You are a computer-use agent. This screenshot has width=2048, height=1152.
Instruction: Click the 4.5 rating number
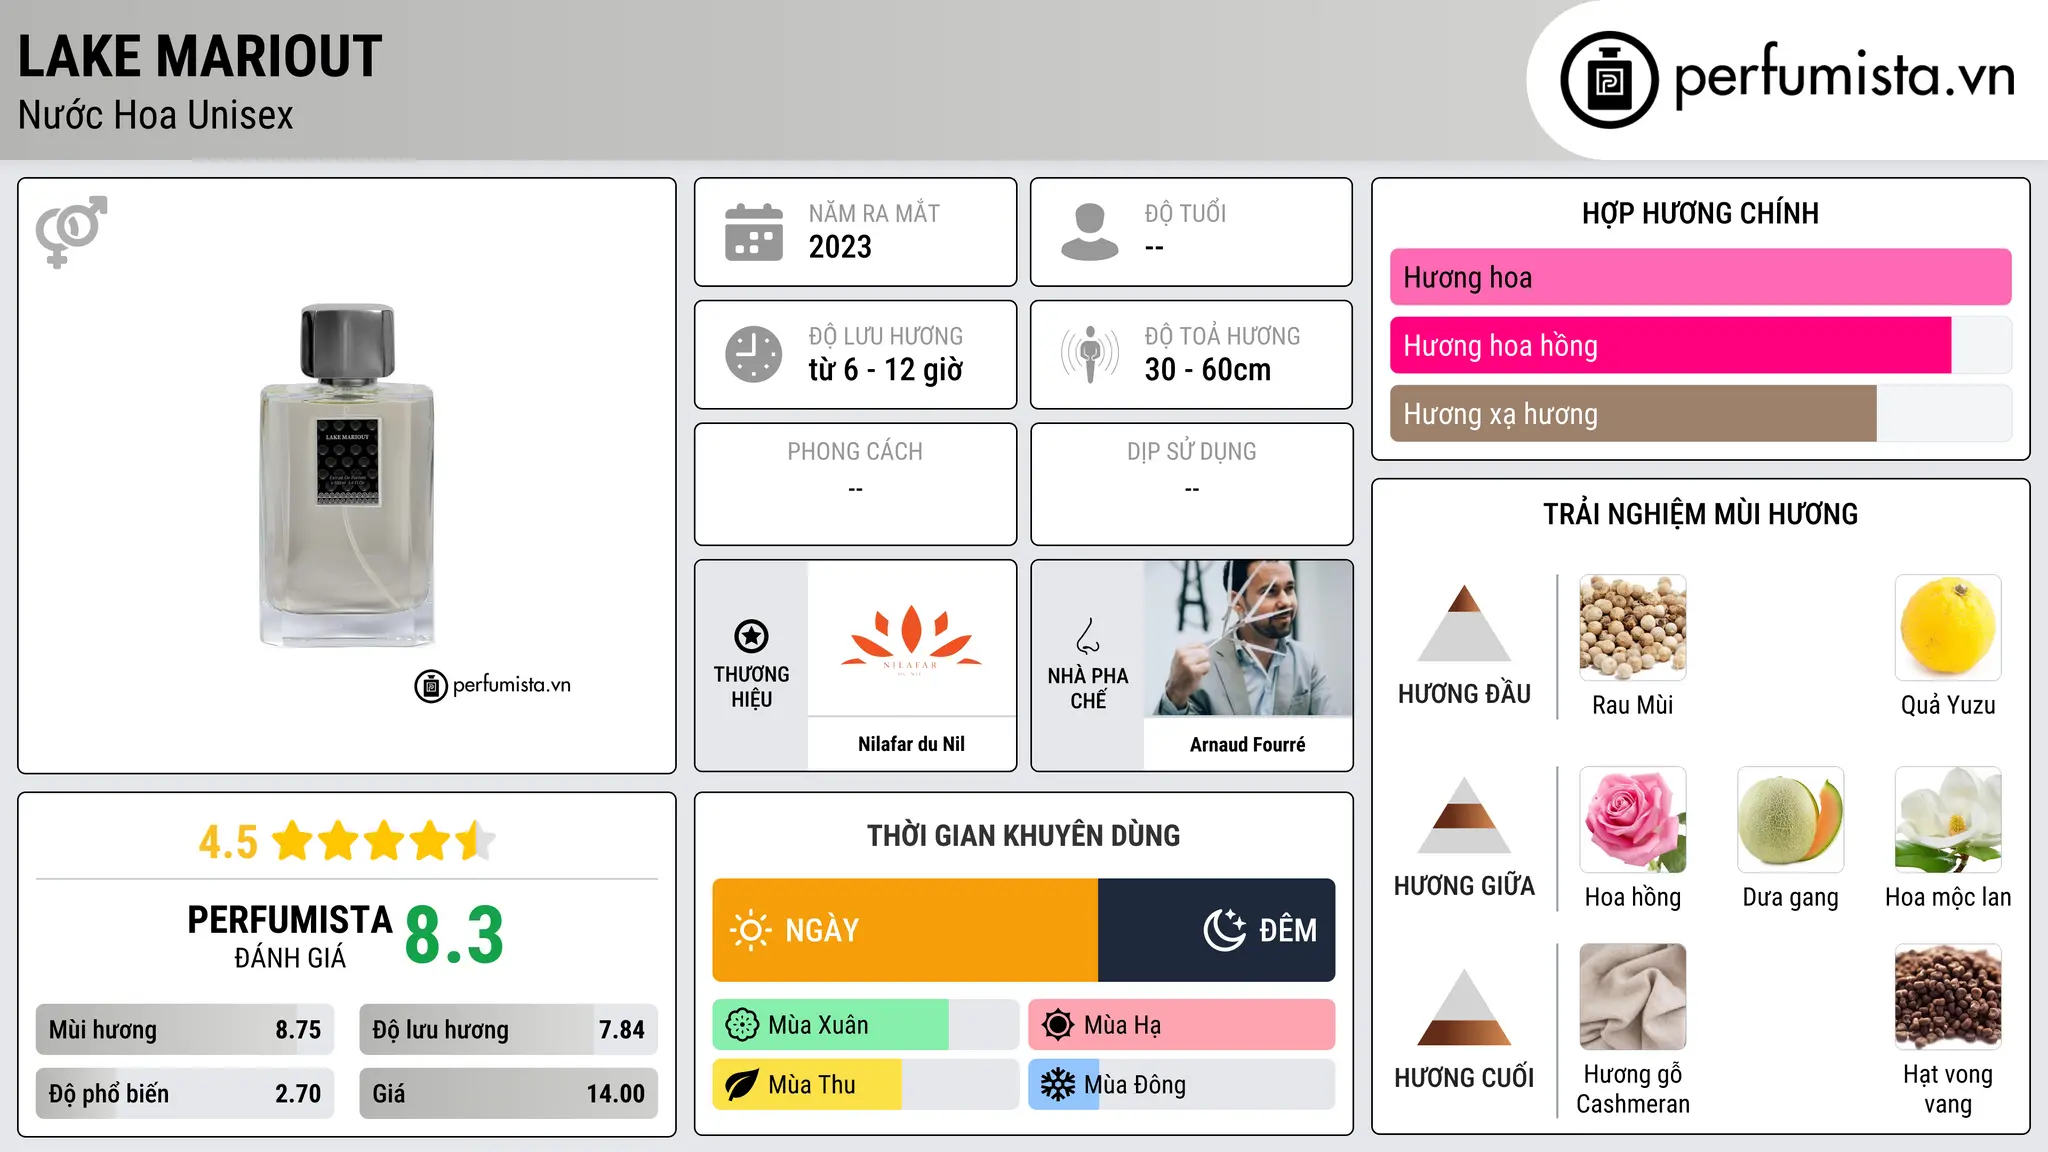tap(228, 842)
